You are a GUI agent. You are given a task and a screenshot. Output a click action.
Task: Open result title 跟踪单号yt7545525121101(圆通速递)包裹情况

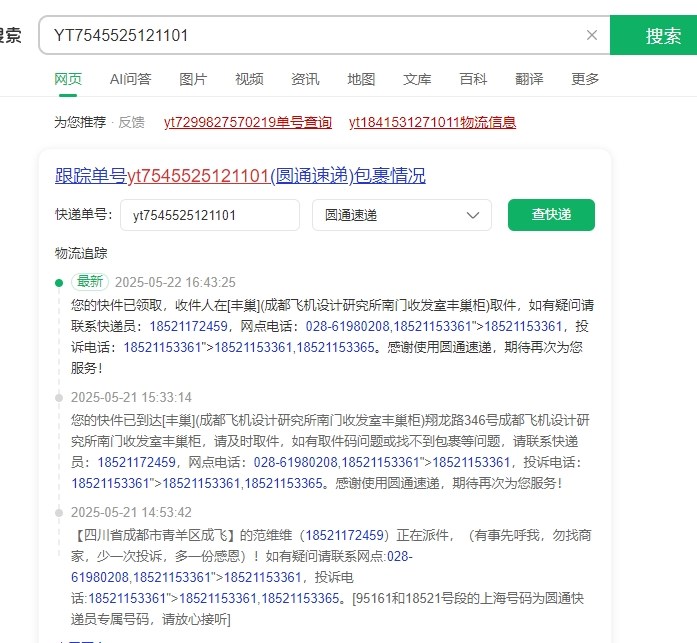[x=240, y=176]
